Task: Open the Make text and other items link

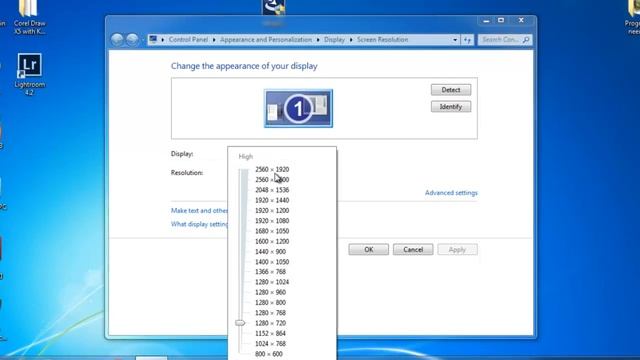Action: coord(199,211)
